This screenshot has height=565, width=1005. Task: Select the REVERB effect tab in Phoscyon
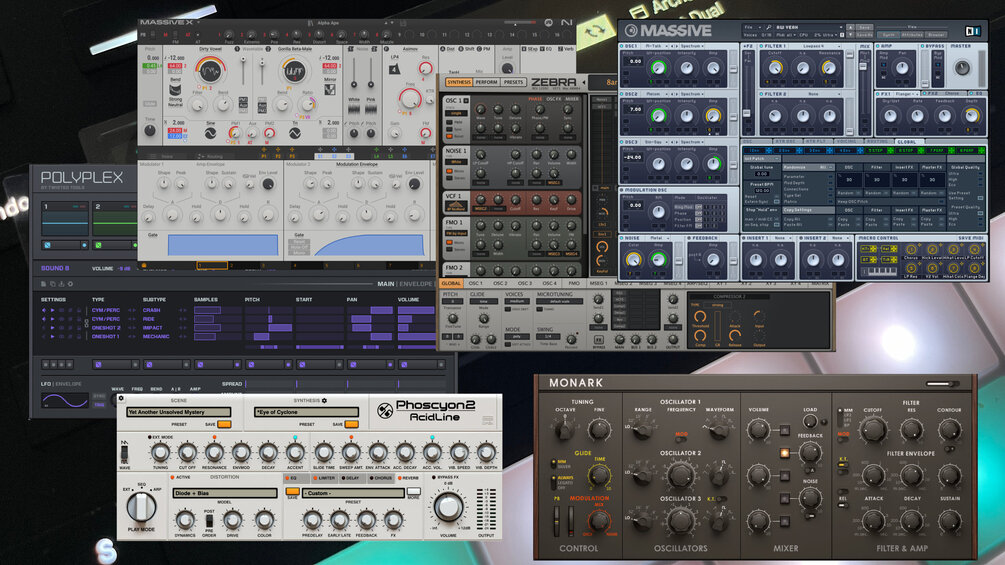(408, 478)
